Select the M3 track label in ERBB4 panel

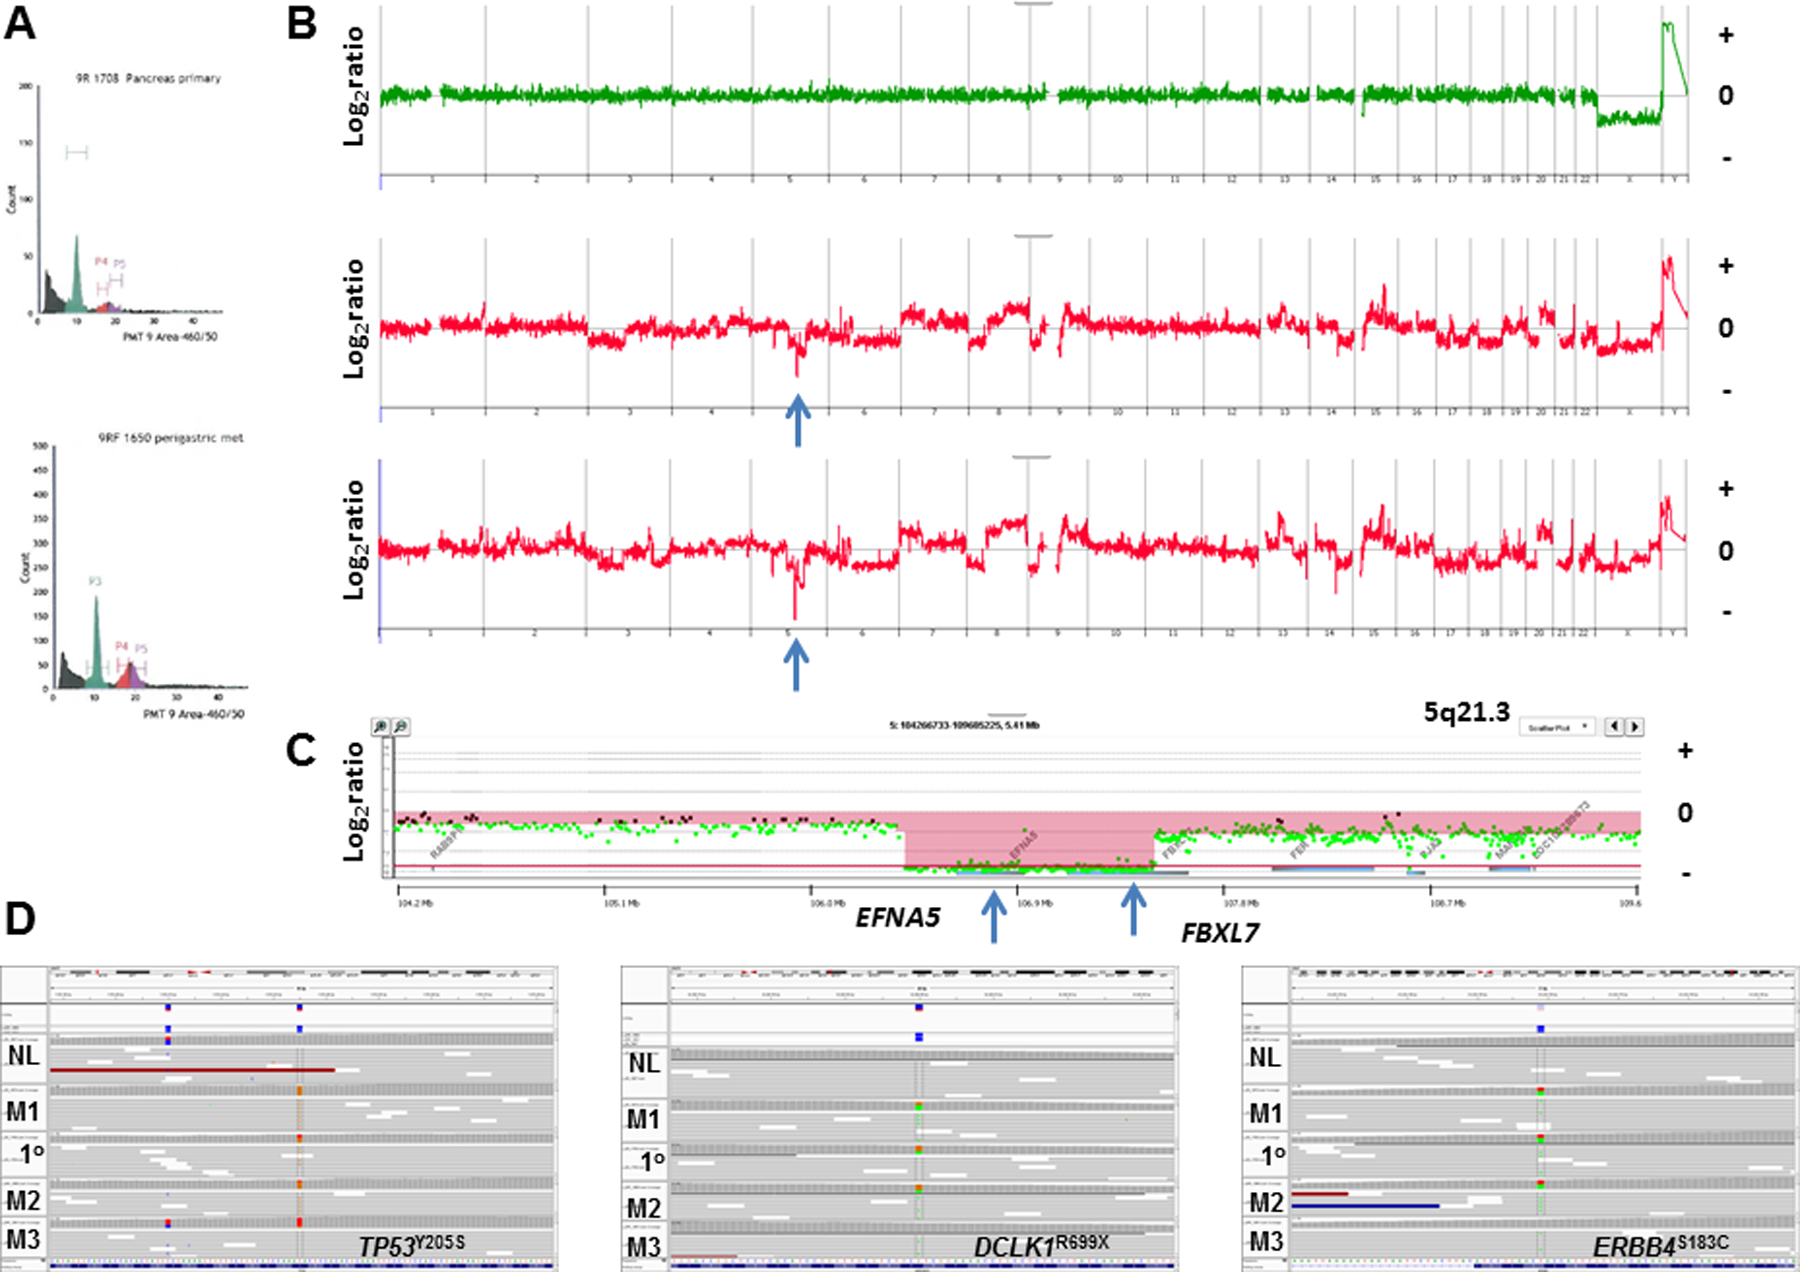(1266, 1242)
